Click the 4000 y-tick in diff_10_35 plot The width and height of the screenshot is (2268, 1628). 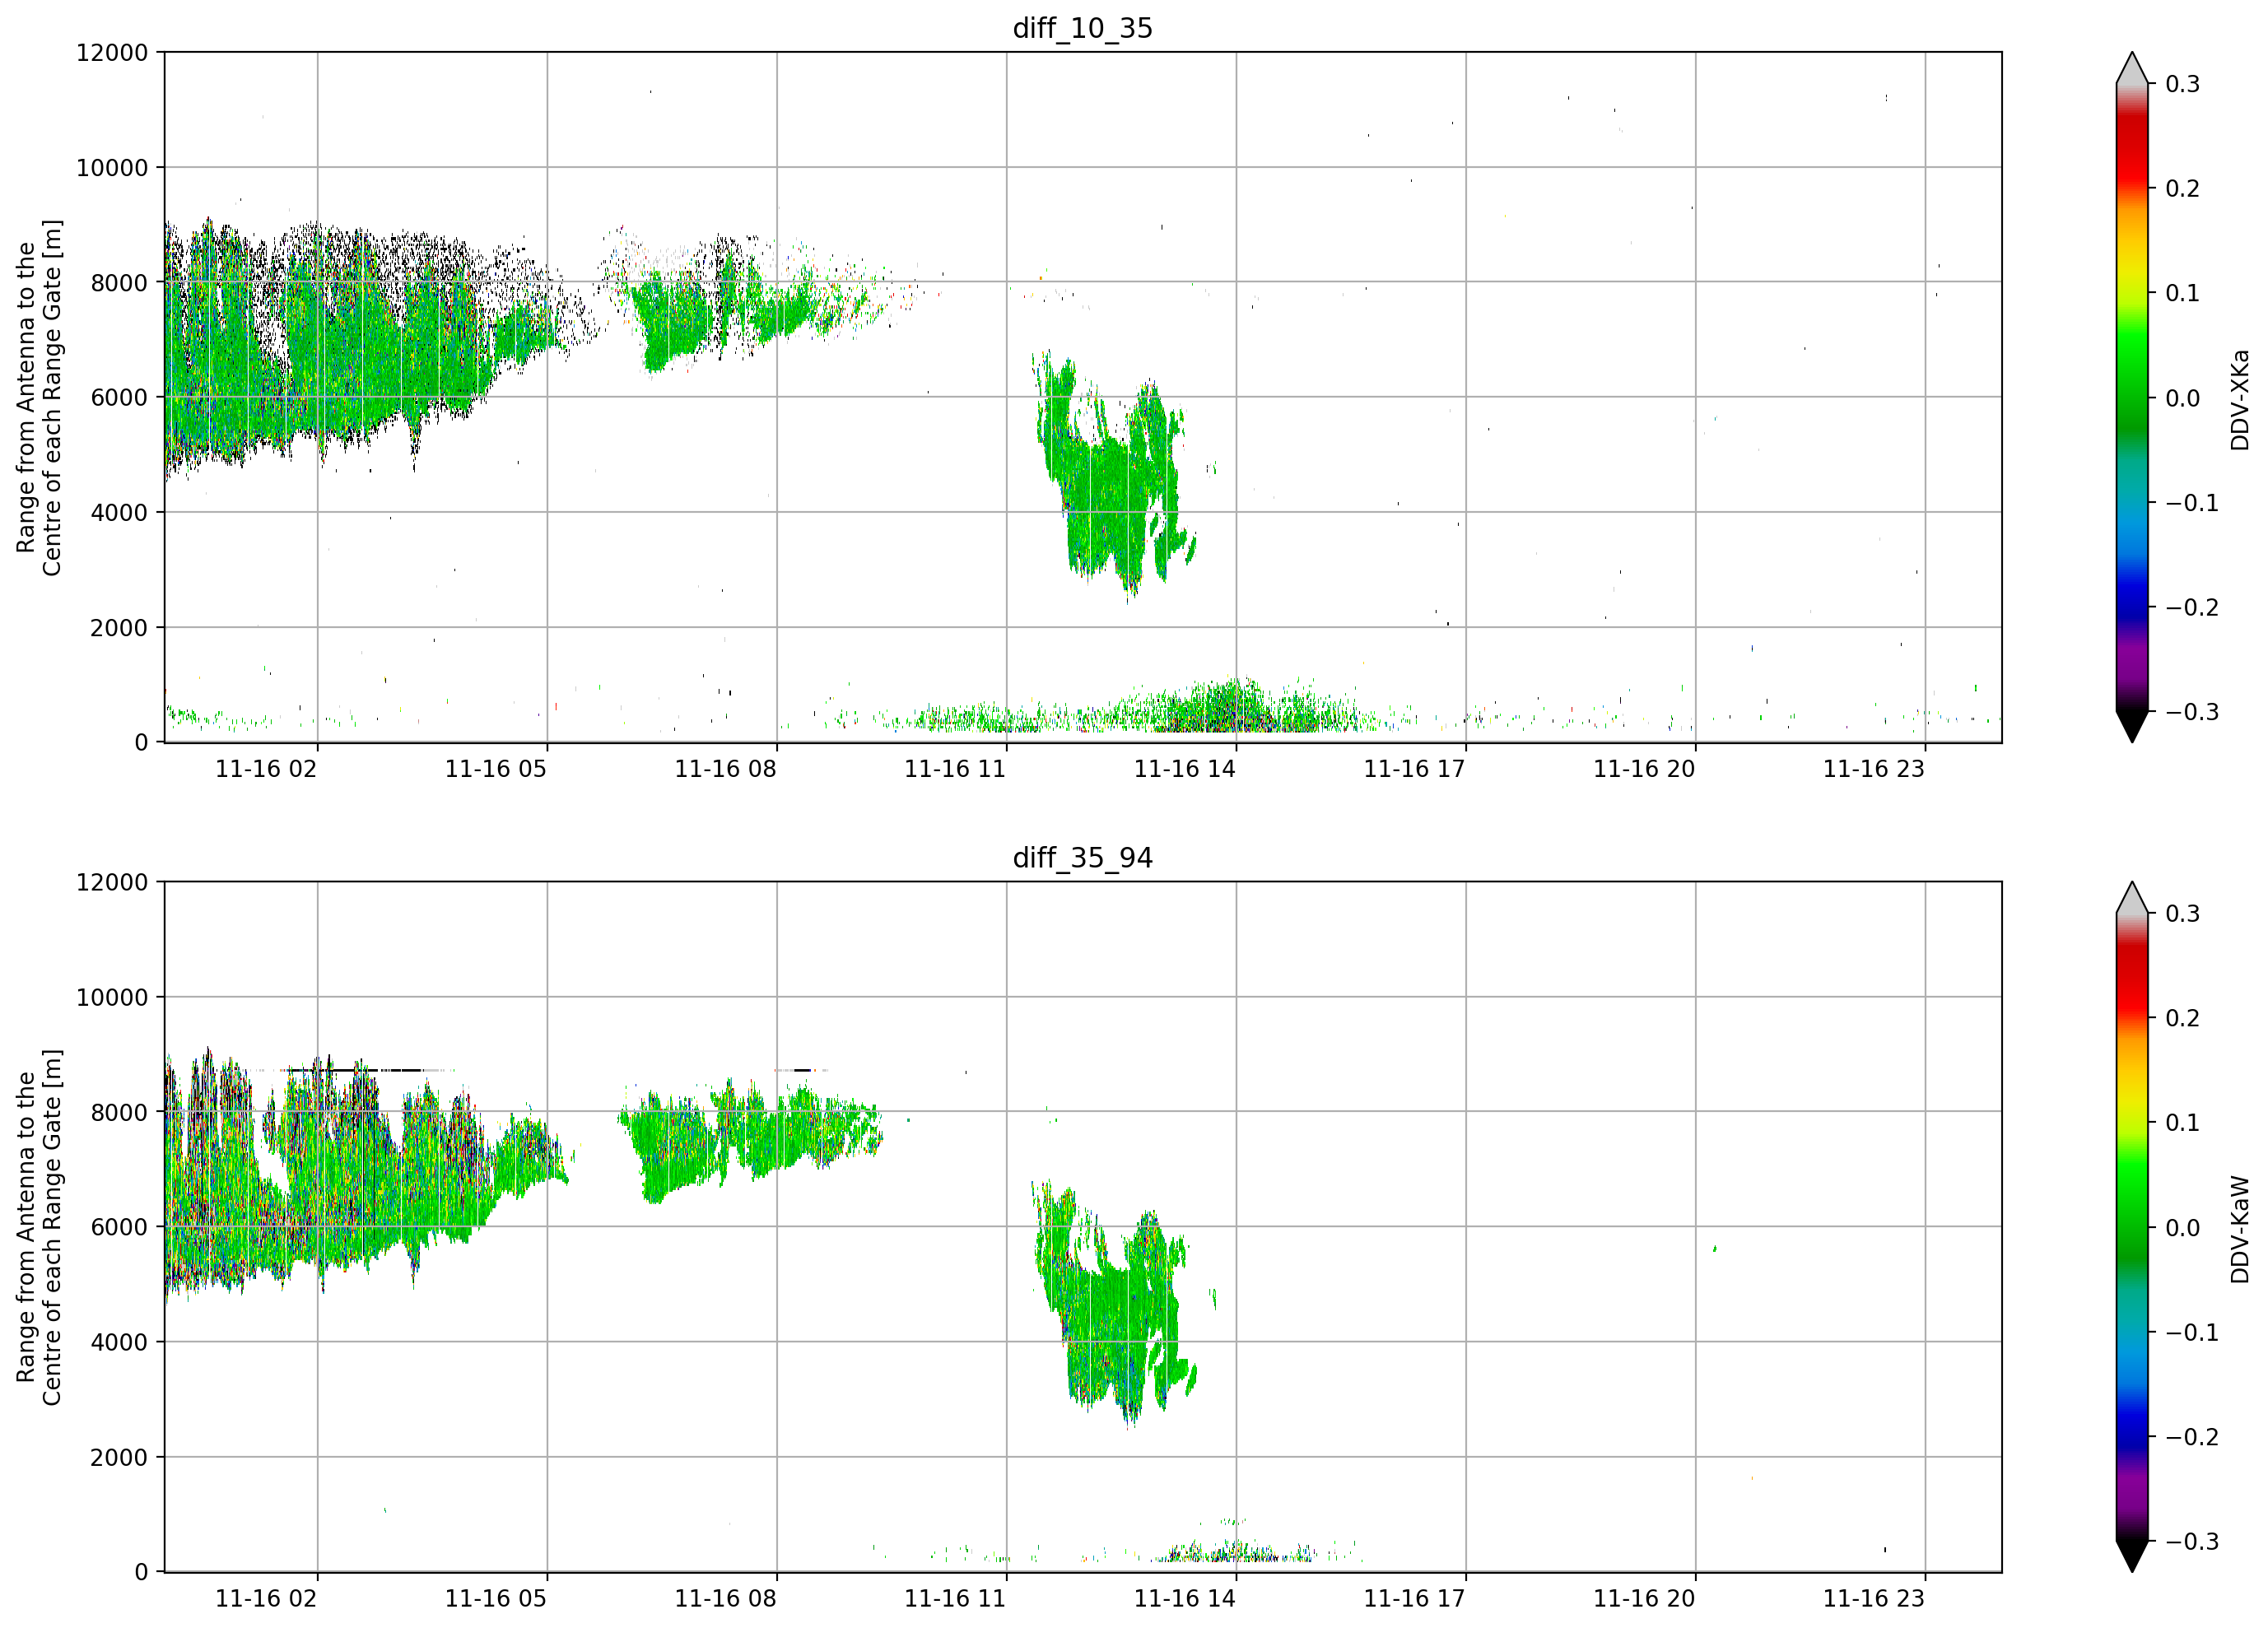tap(119, 513)
